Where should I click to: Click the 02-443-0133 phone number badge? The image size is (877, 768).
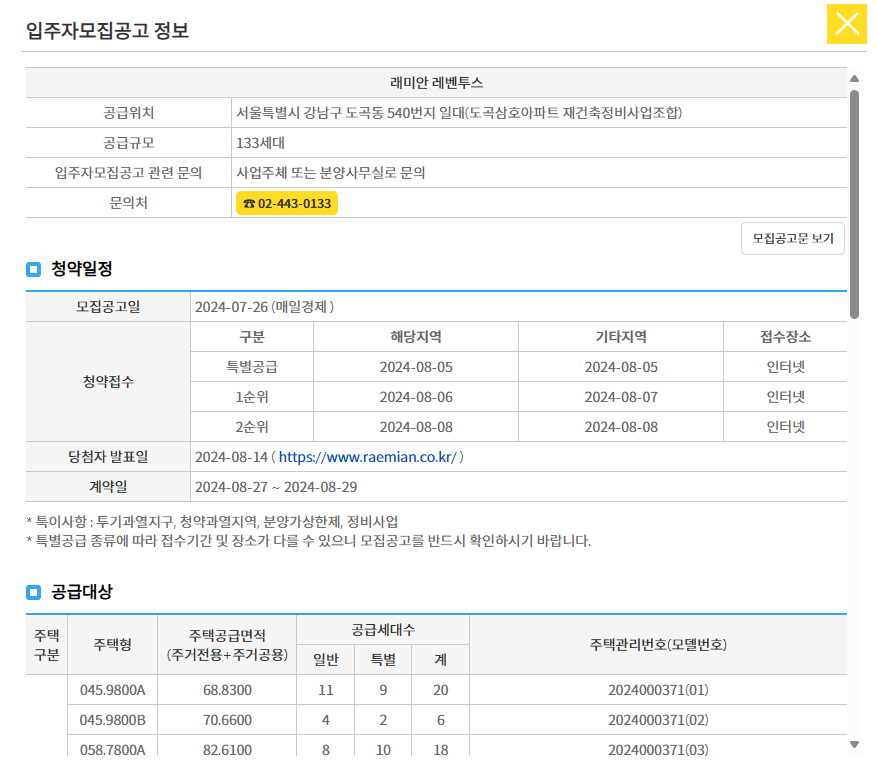click(287, 203)
